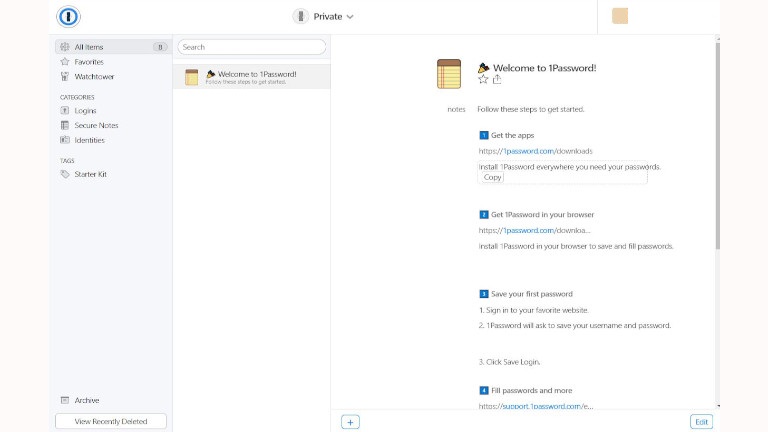Click the All Items count badge
768x432 pixels.
coord(160,47)
